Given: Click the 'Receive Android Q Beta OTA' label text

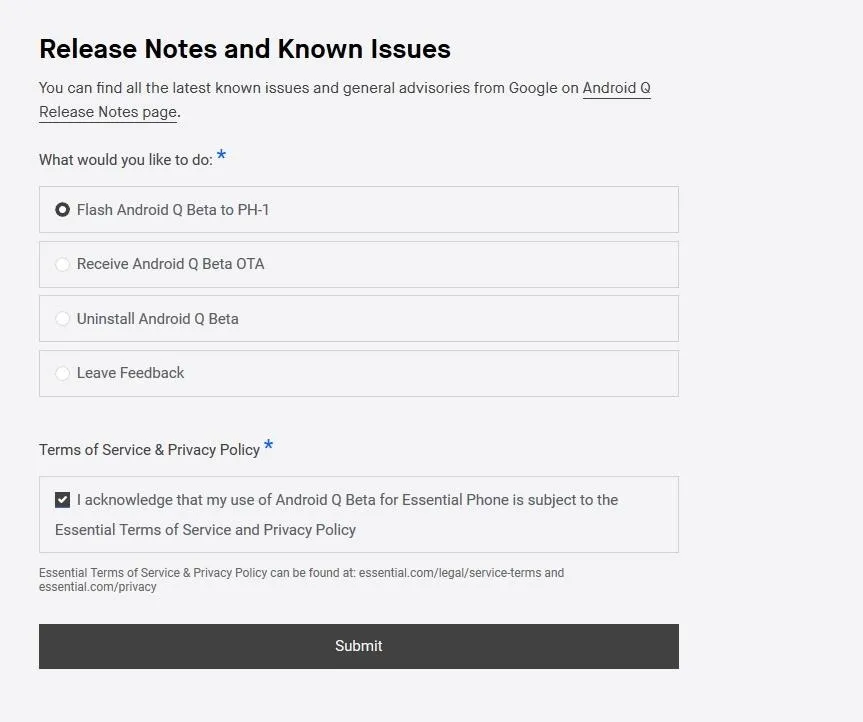Looking at the screenshot, I should pos(171,264).
